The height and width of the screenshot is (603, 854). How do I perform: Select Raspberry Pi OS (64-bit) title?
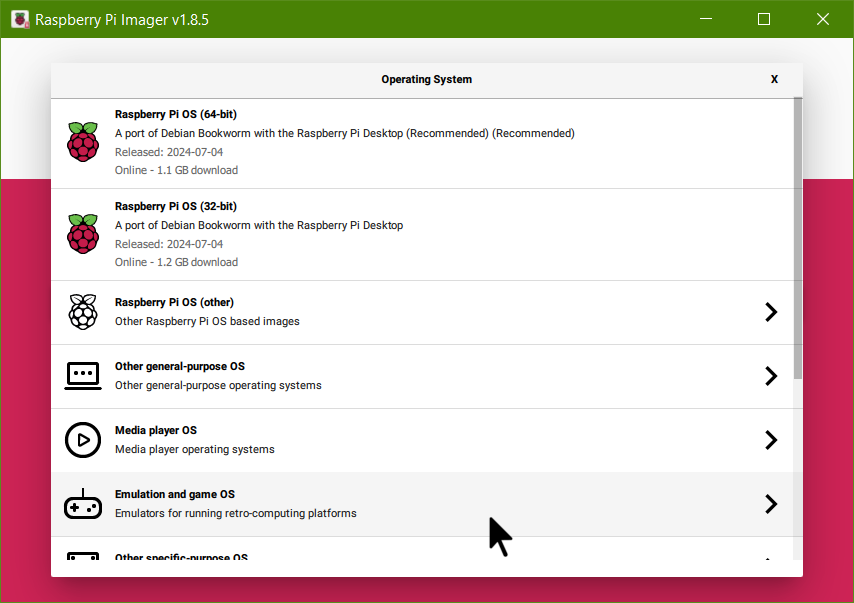(175, 115)
